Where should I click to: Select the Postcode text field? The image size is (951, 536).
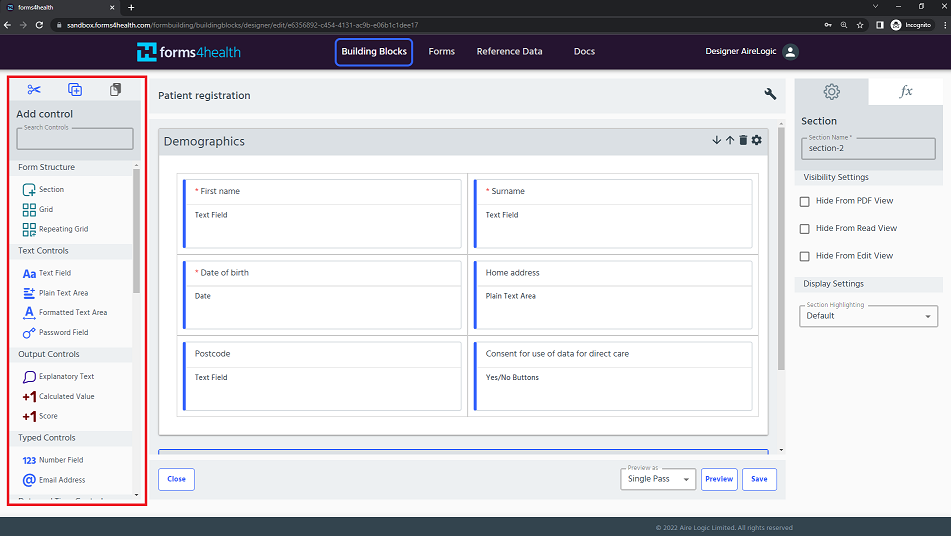(322, 376)
